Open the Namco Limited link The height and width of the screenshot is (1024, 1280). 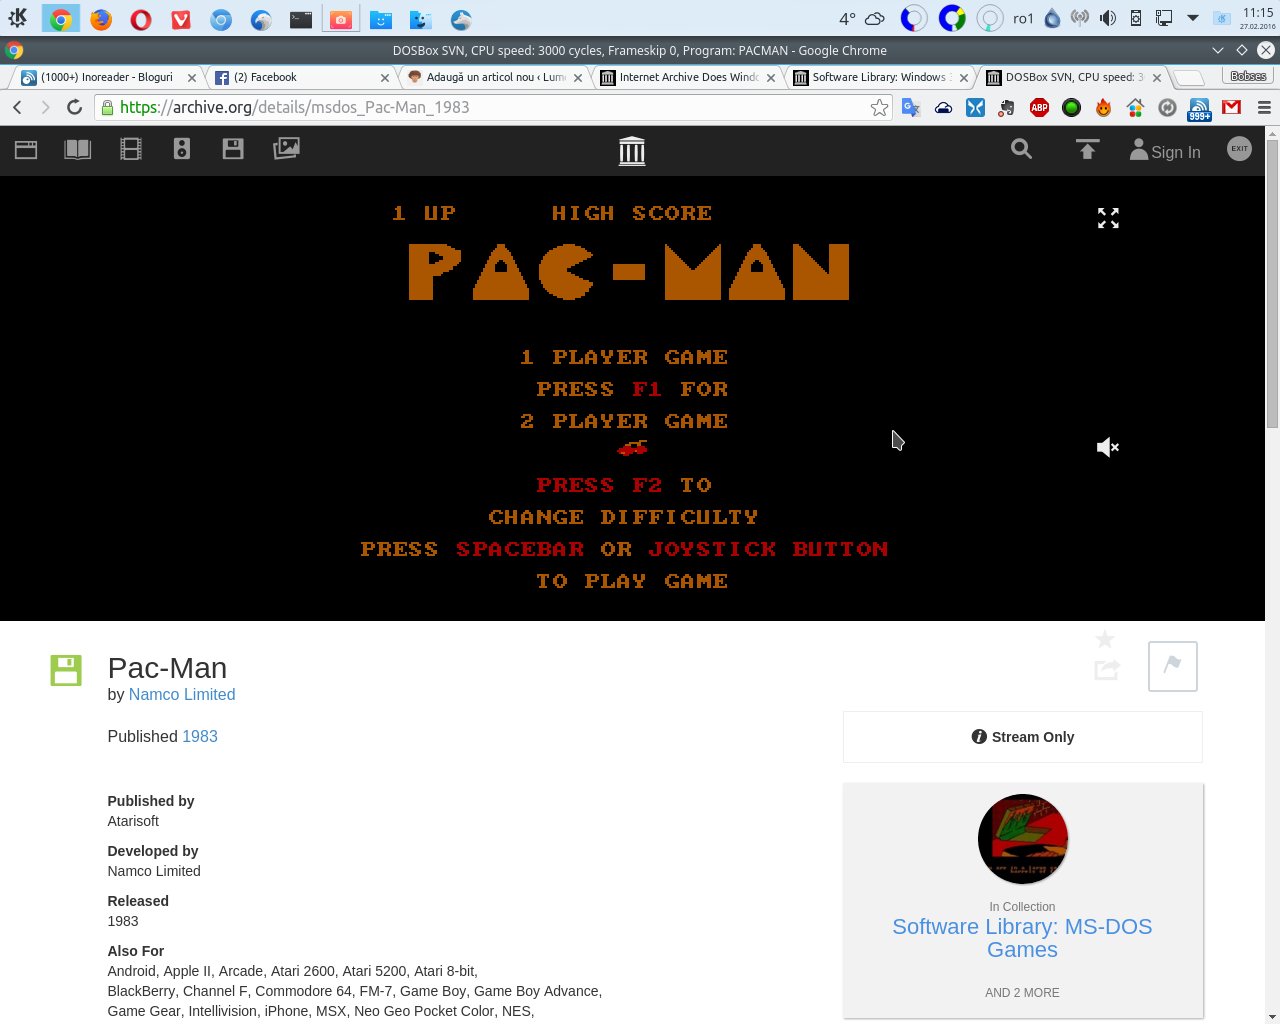pos(182,694)
